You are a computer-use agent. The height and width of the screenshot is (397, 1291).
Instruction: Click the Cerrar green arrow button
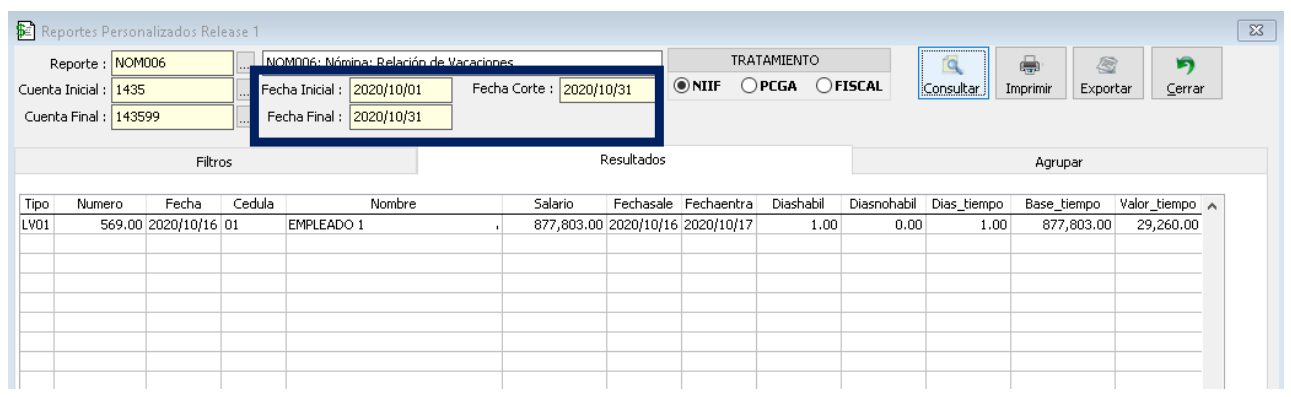point(1186,74)
